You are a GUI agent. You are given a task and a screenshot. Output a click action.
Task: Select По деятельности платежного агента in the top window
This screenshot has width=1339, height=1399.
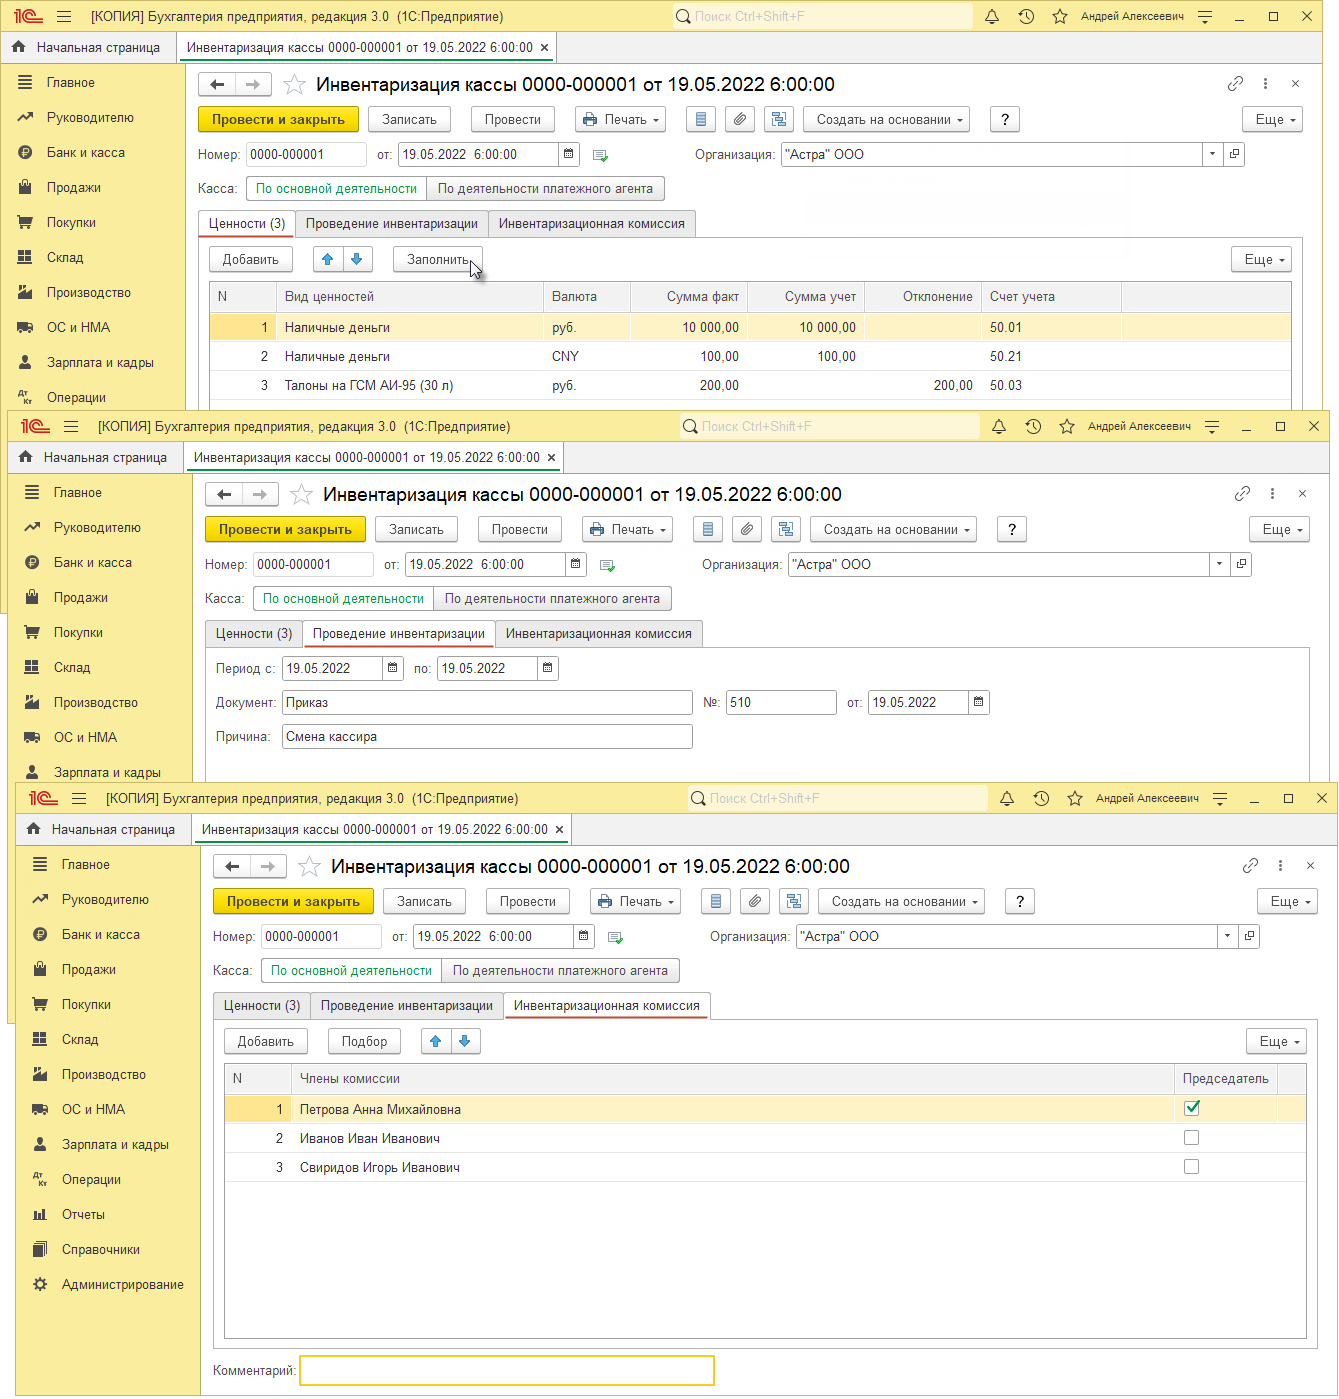[x=545, y=188]
